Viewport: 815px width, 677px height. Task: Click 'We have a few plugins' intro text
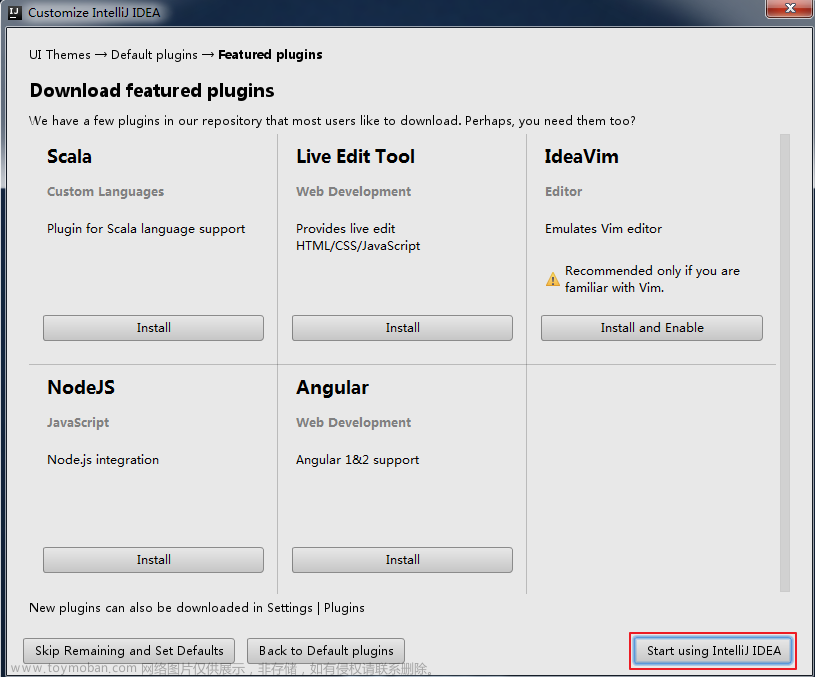tap(332, 121)
